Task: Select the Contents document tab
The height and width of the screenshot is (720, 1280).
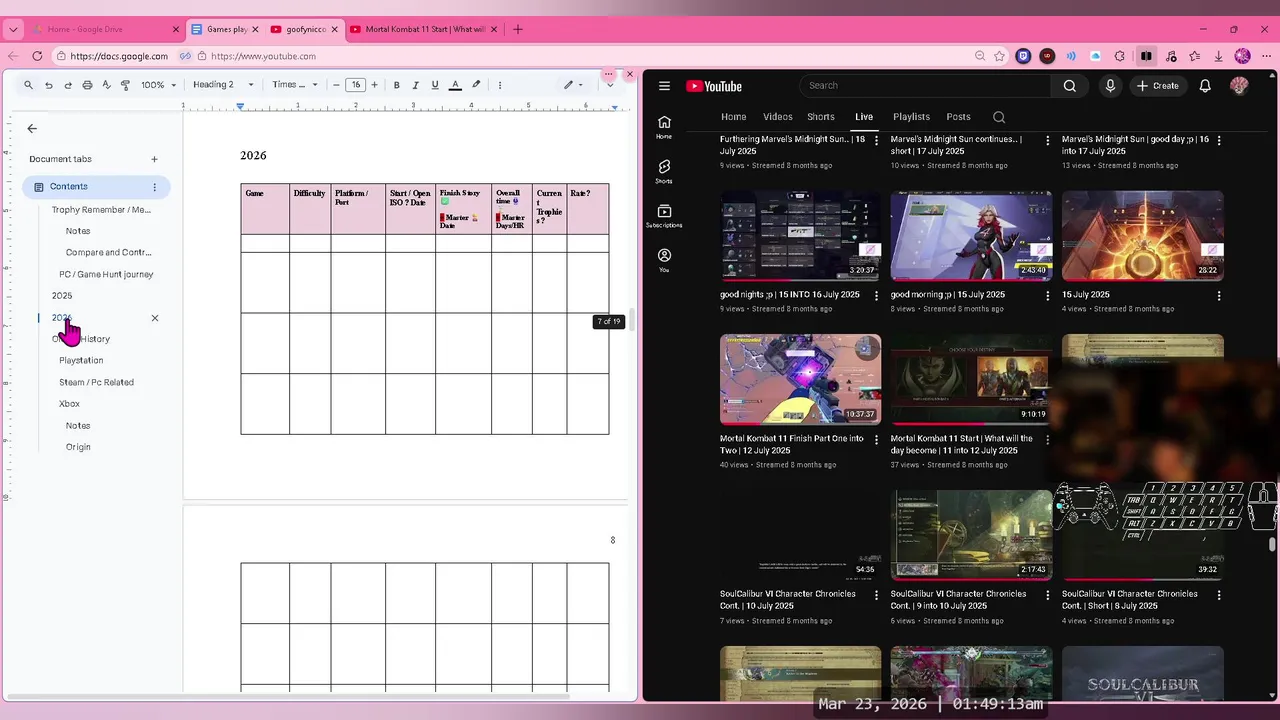Action: tap(96, 187)
